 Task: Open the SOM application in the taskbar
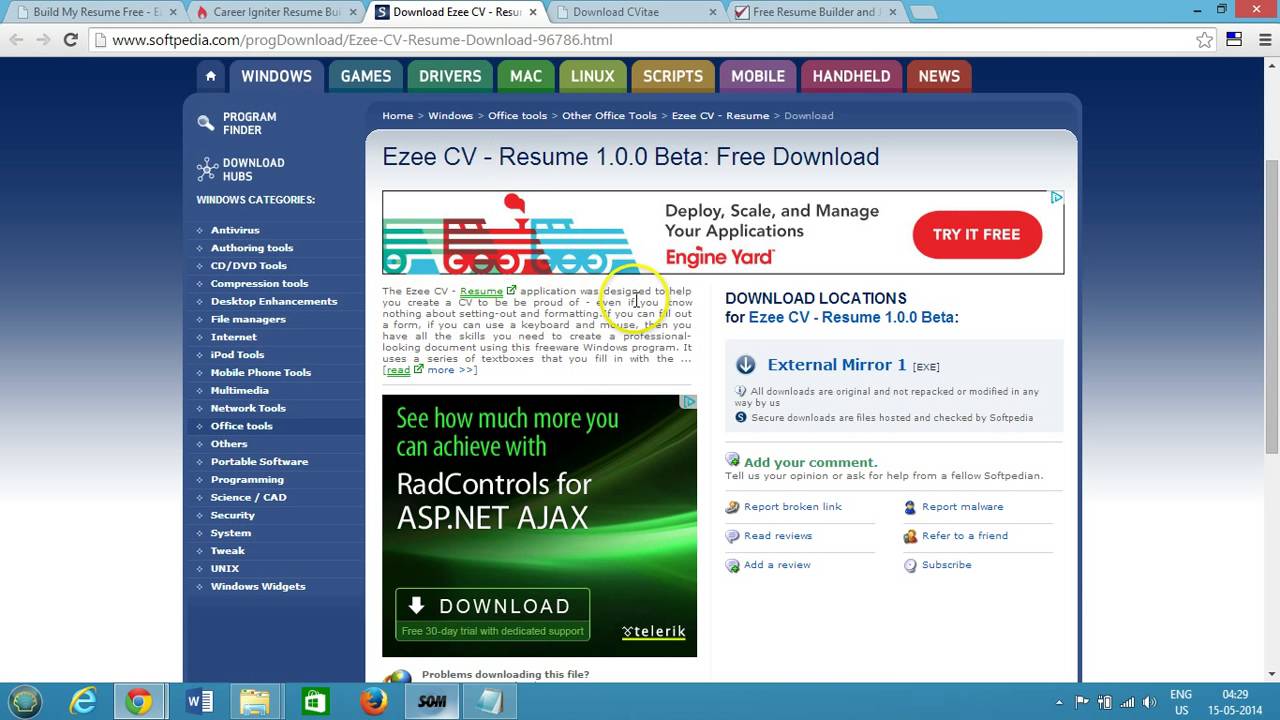click(x=432, y=702)
